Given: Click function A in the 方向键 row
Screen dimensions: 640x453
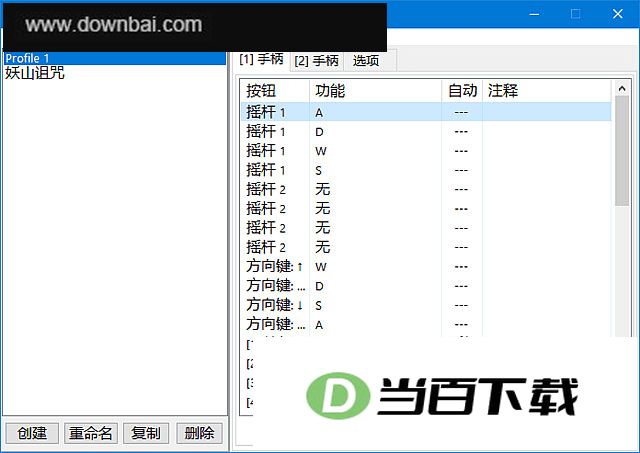Looking at the screenshot, I should [x=319, y=325].
